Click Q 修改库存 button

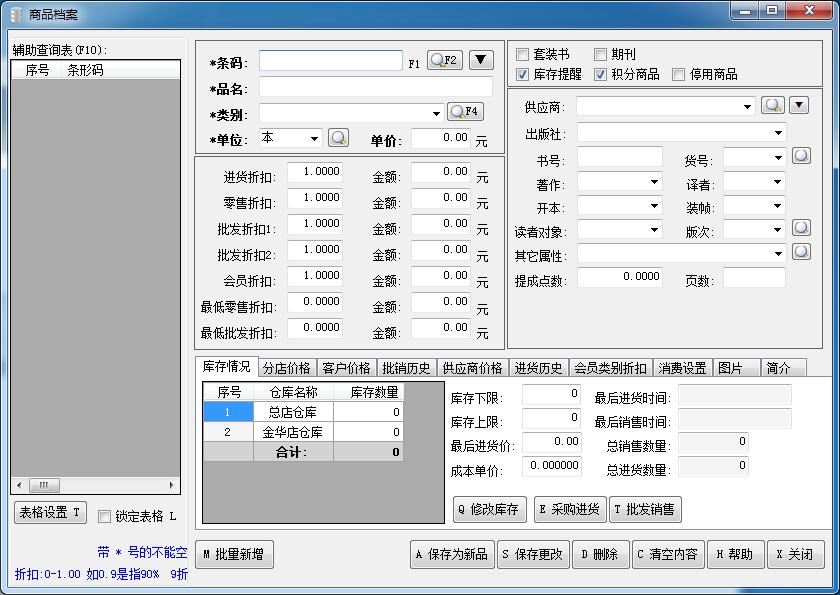pyautogui.click(x=490, y=509)
